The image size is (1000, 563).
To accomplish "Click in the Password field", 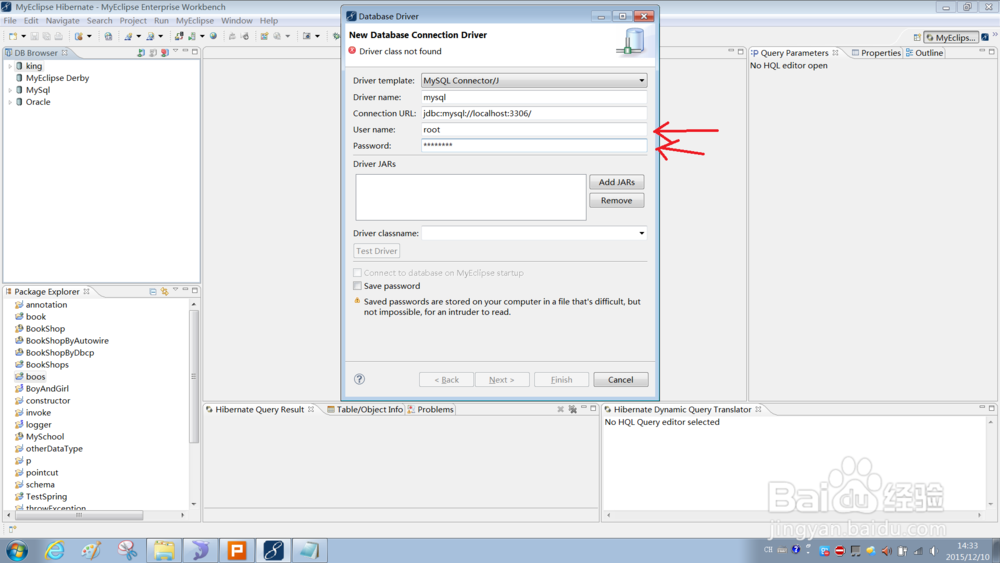I will tap(534, 145).
